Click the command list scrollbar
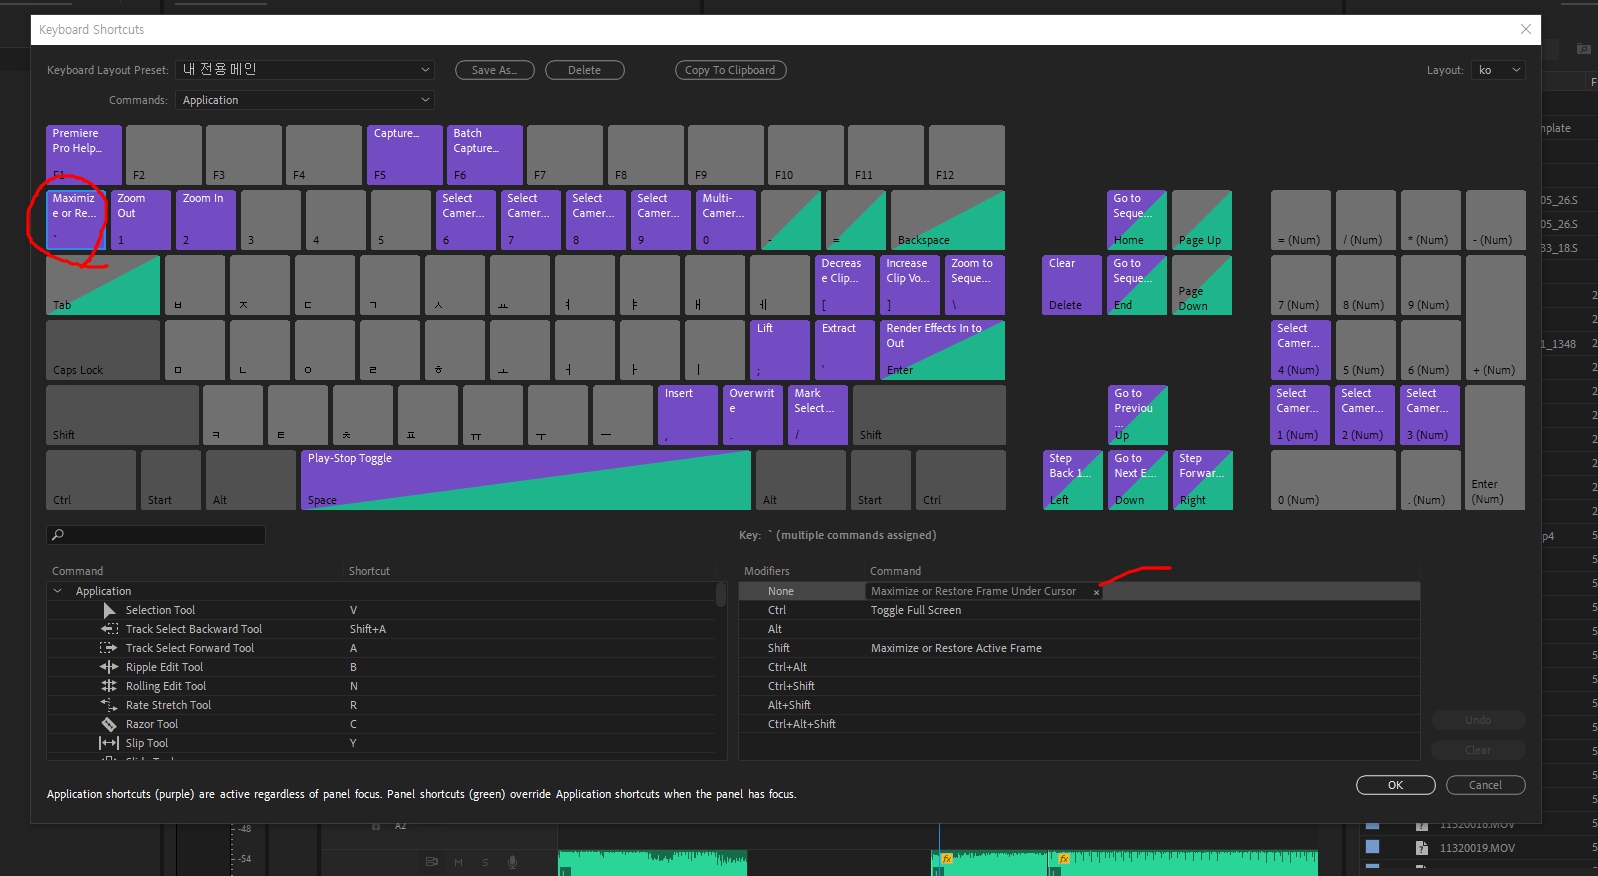The height and width of the screenshot is (876, 1598). click(x=720, y=595)
